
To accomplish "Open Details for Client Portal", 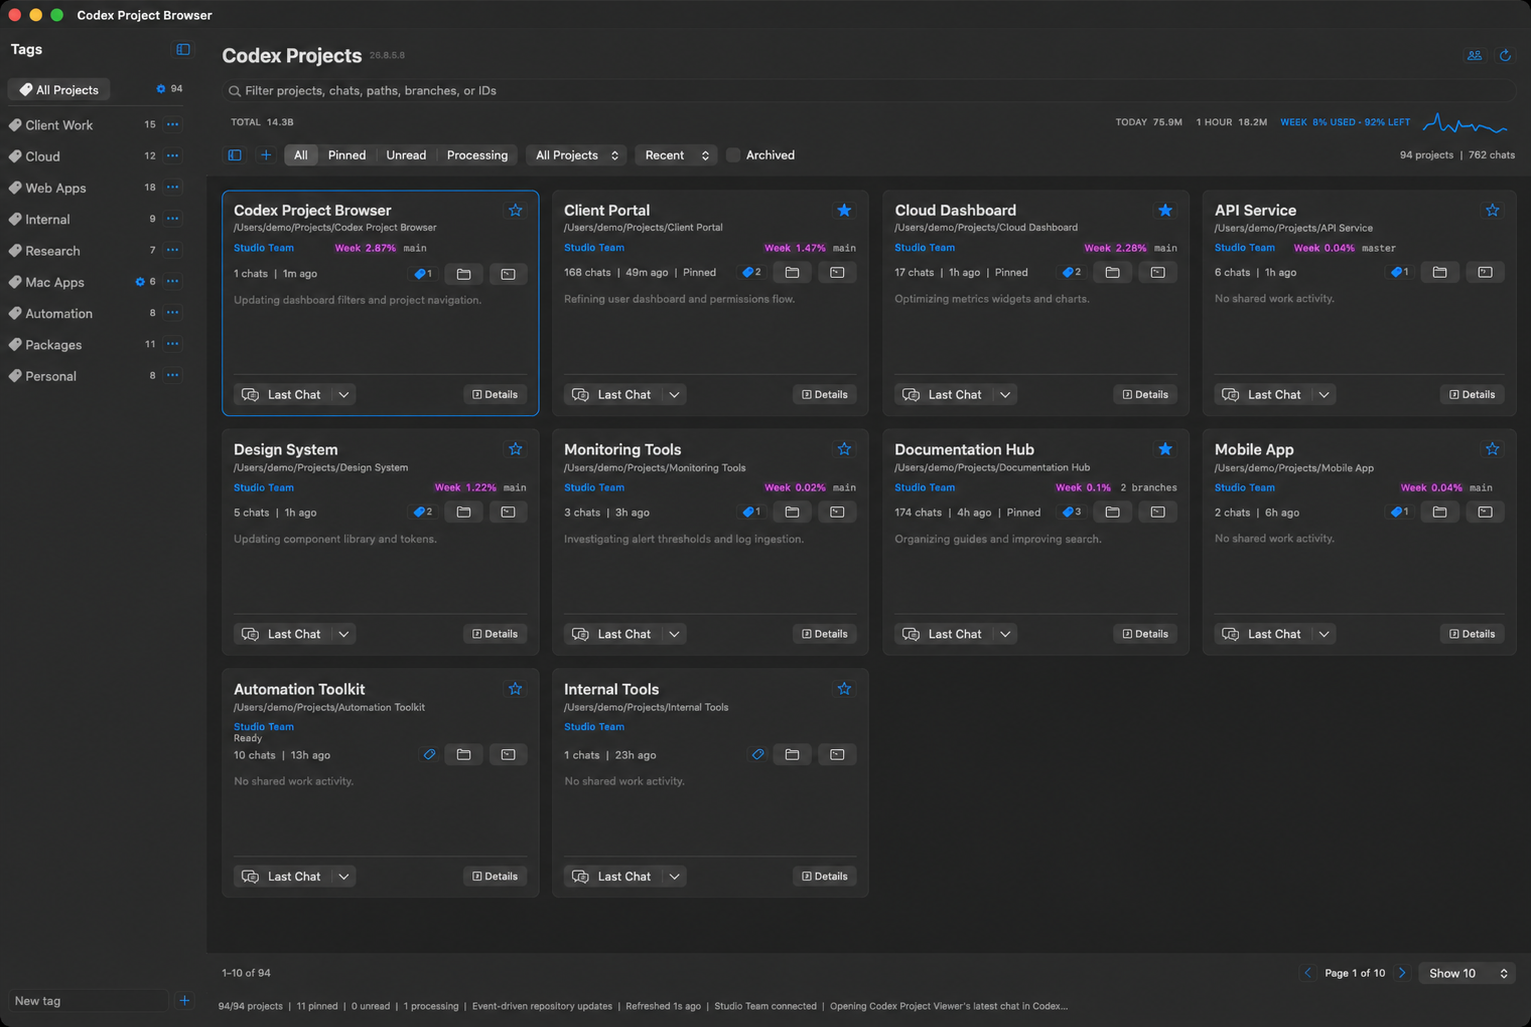I will 824,395.
